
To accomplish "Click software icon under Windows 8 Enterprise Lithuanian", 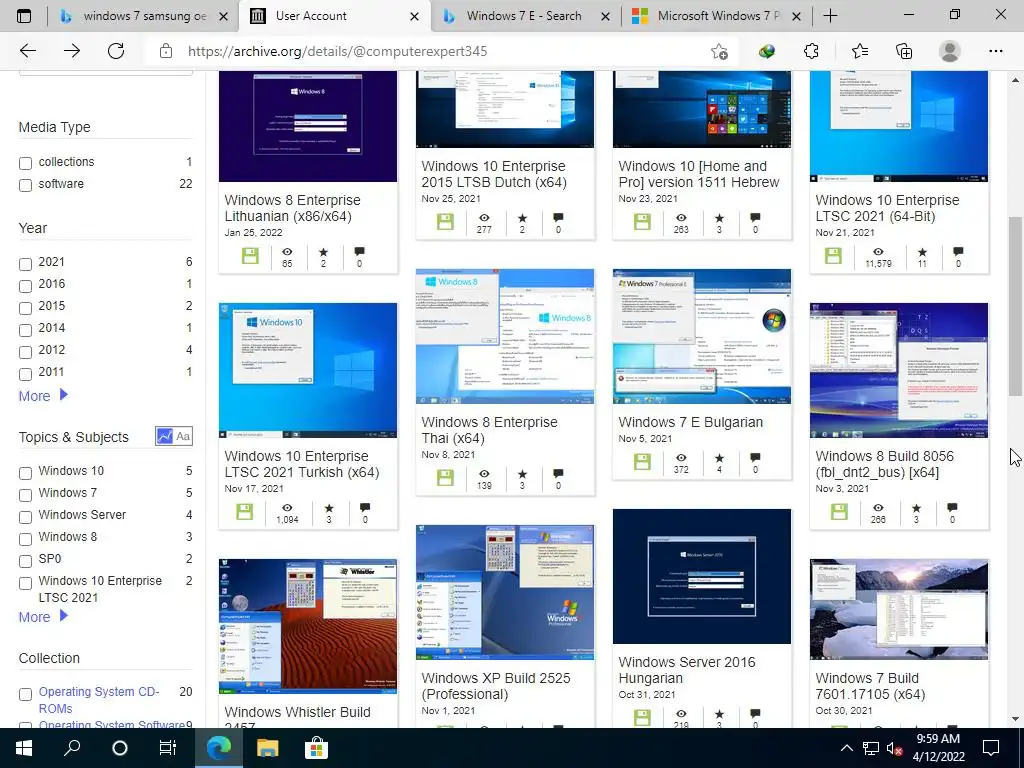I will tap(250, 255).
